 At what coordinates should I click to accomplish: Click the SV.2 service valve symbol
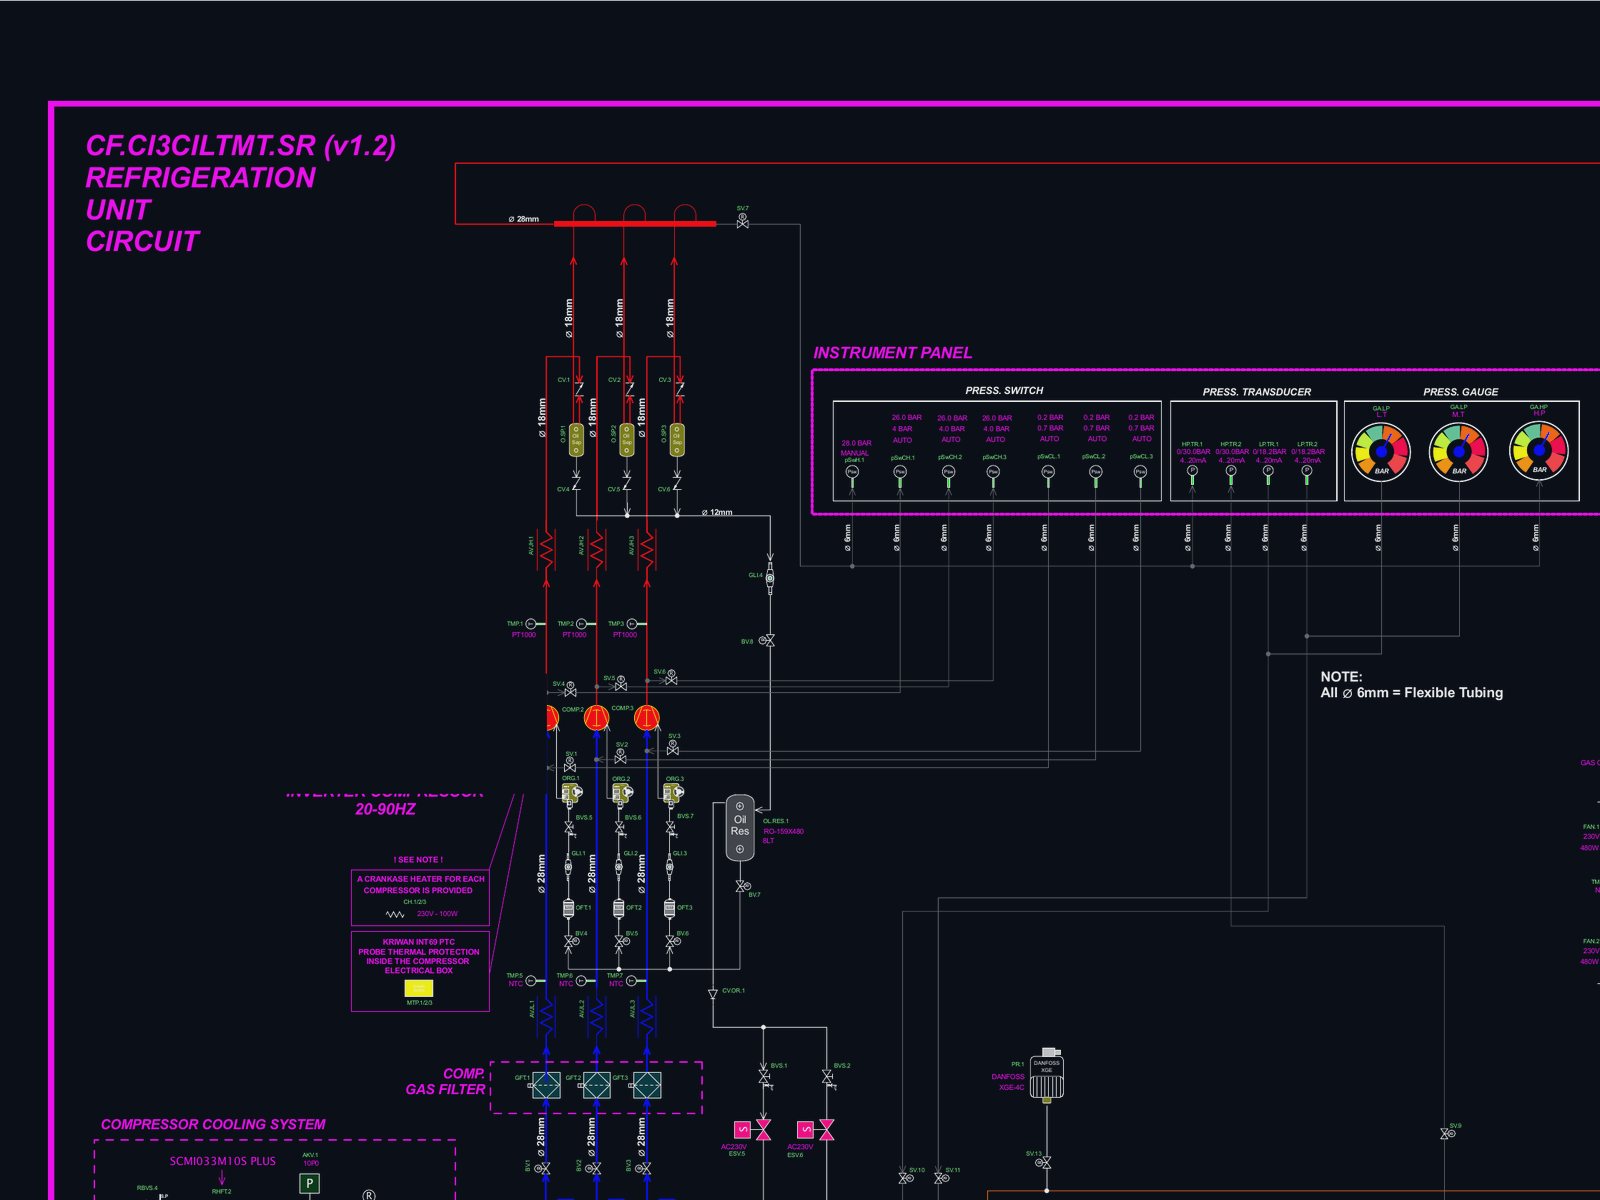[621, 756]
